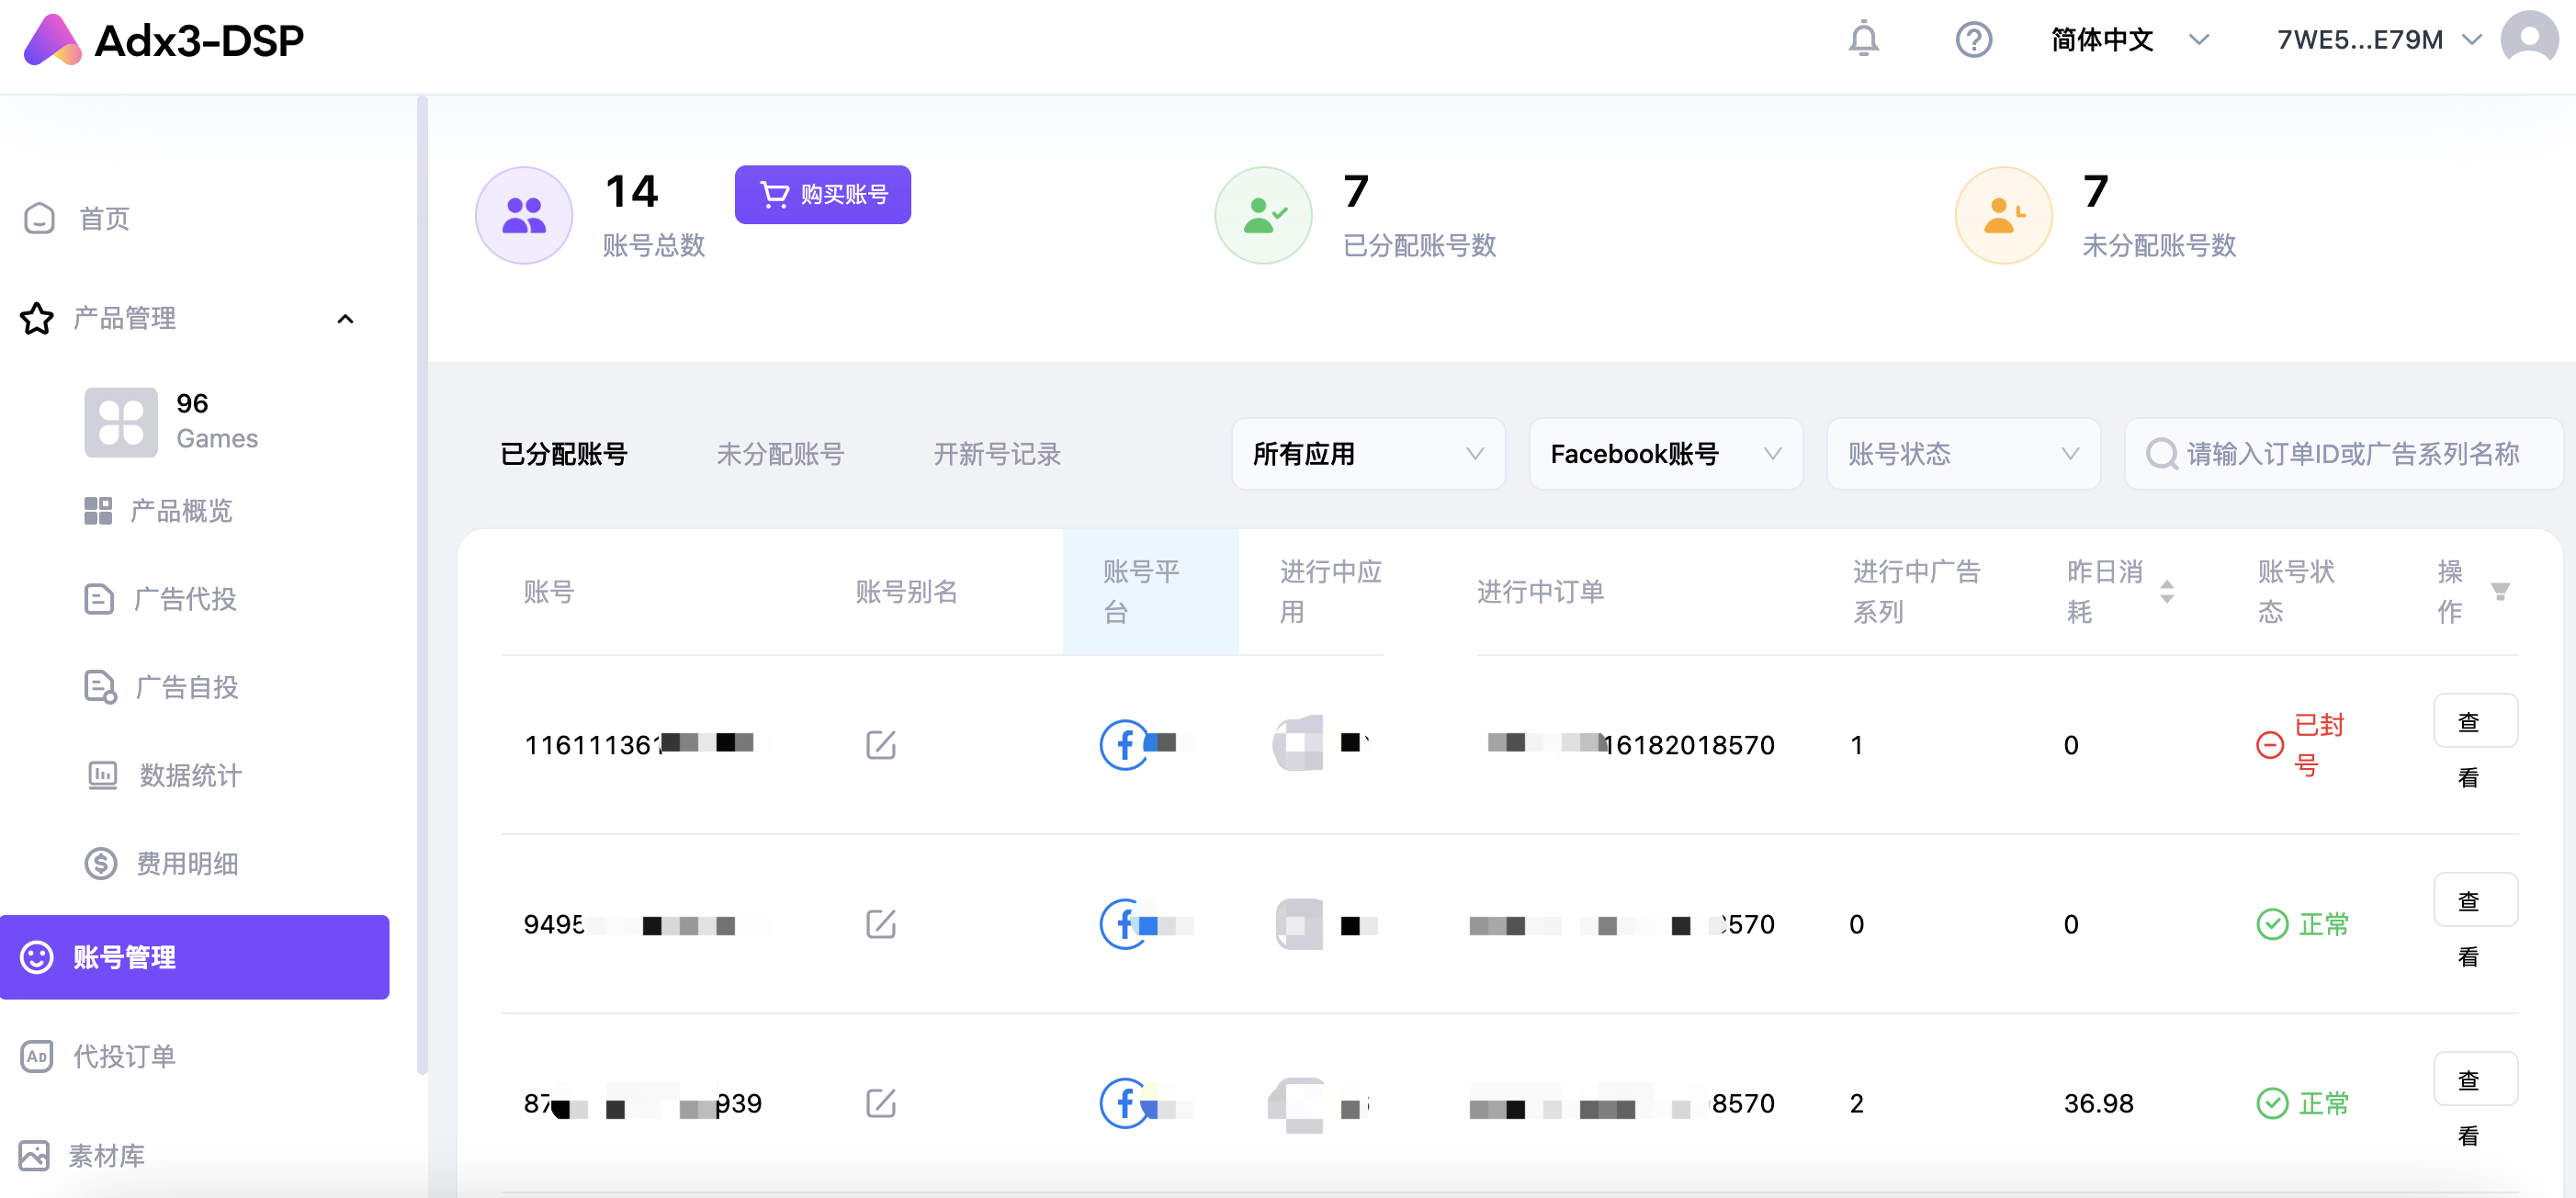Click 查看 for the banned account row

coord(2473,721)
